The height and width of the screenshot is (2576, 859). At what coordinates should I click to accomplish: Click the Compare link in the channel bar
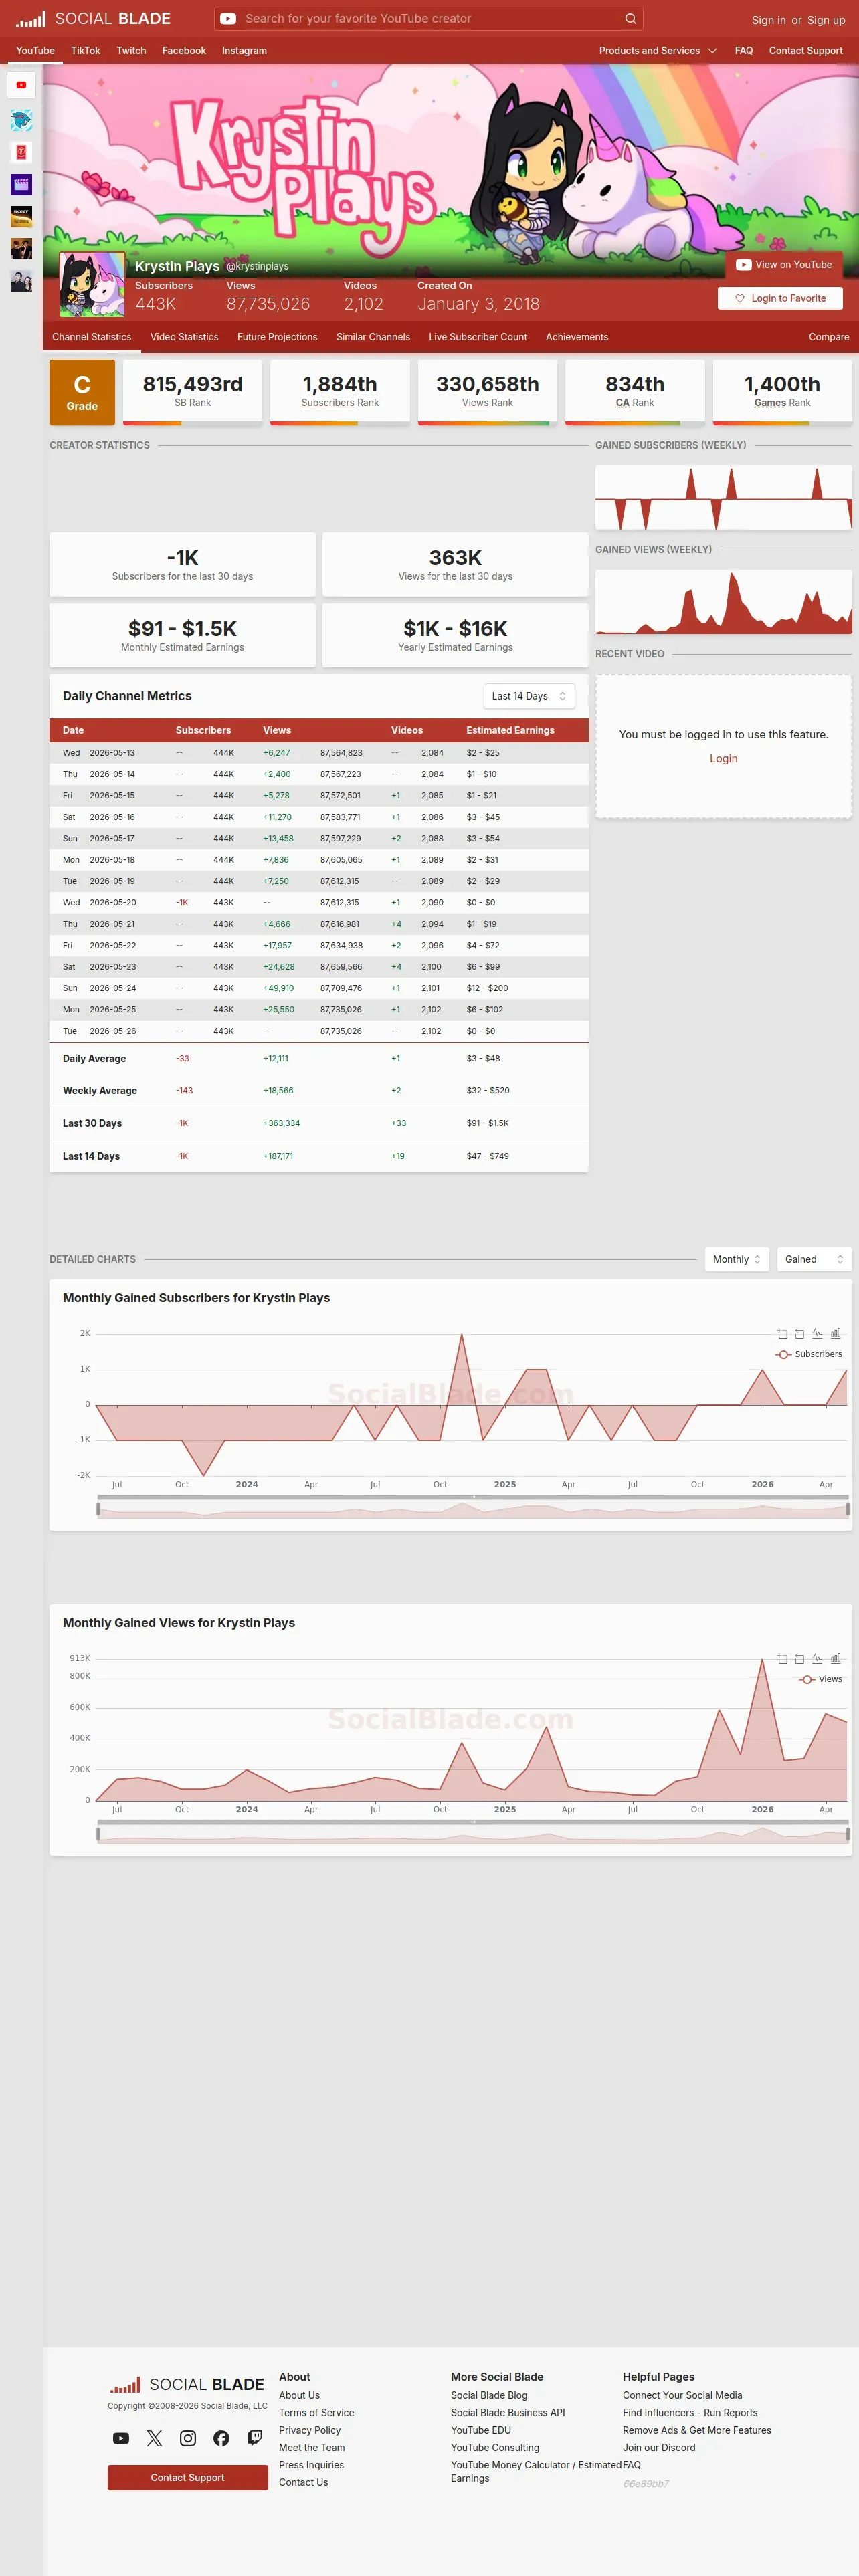tap(829, 337)
